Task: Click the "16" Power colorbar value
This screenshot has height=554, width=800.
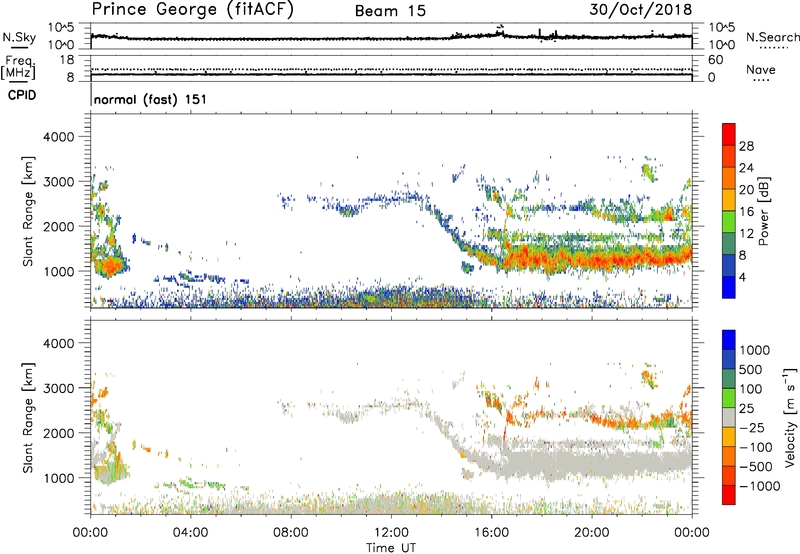Action: 746,212
